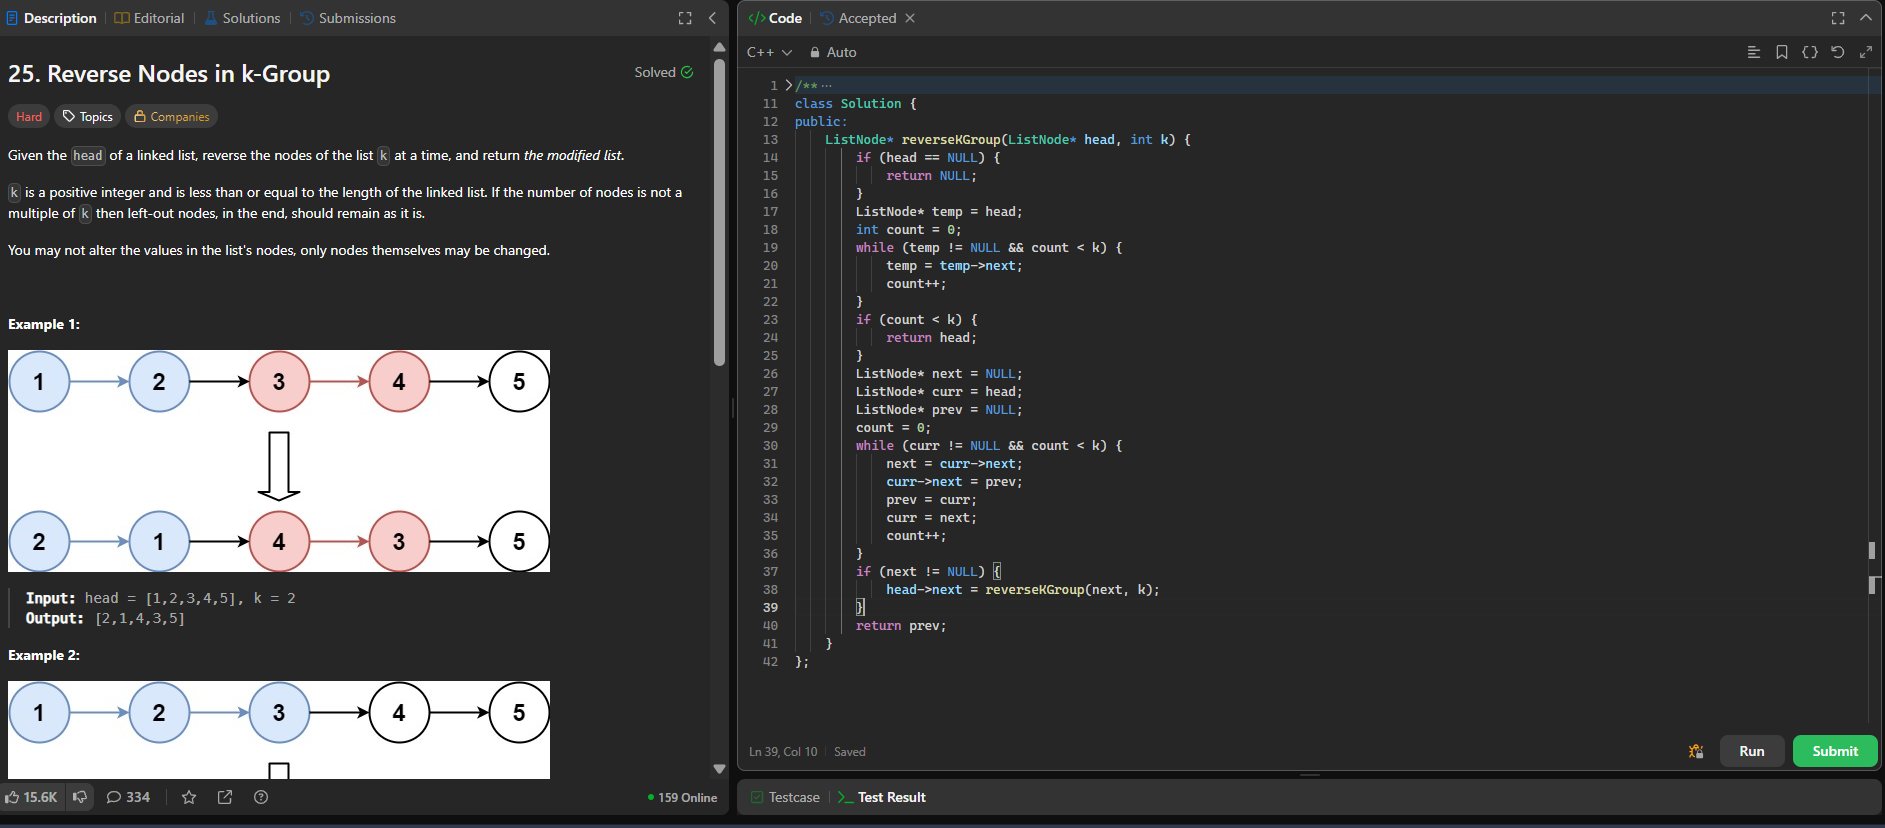Screen dimensions: 1885x828
Task: Click the help question mark icon
Action: click(261, 797)
